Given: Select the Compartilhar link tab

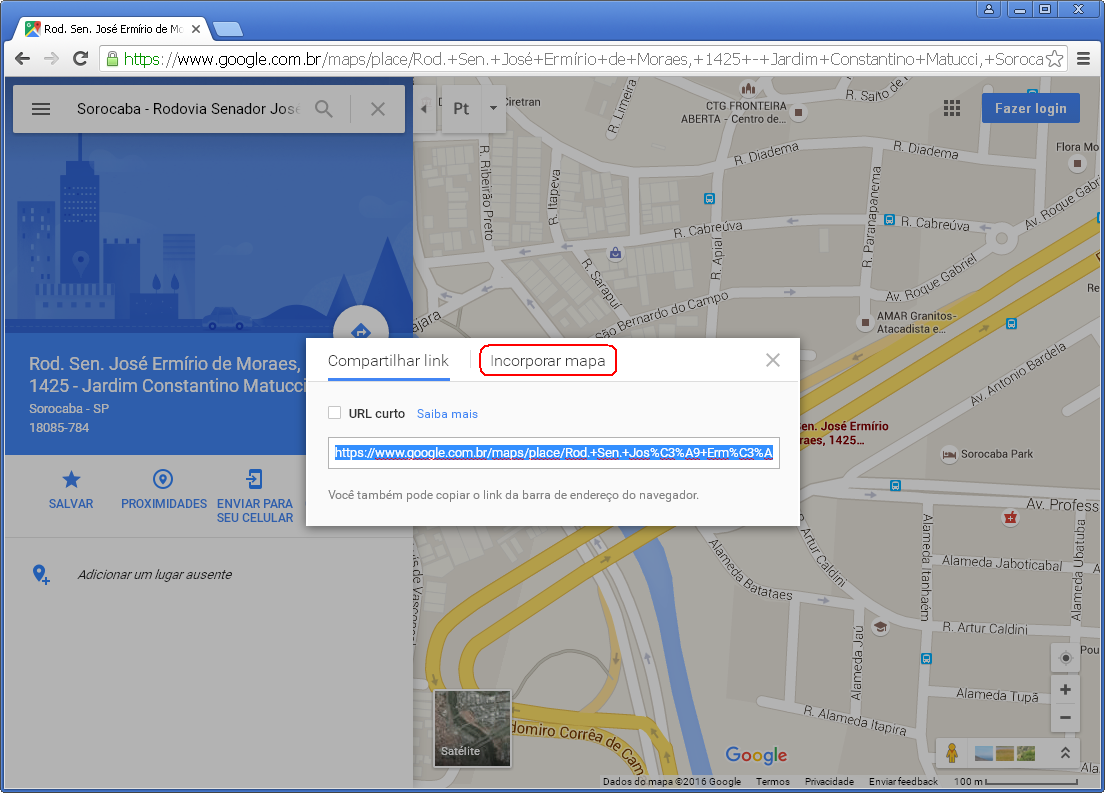Looking at the screenshot, I should pyautogui.click(x=388, y=361).
